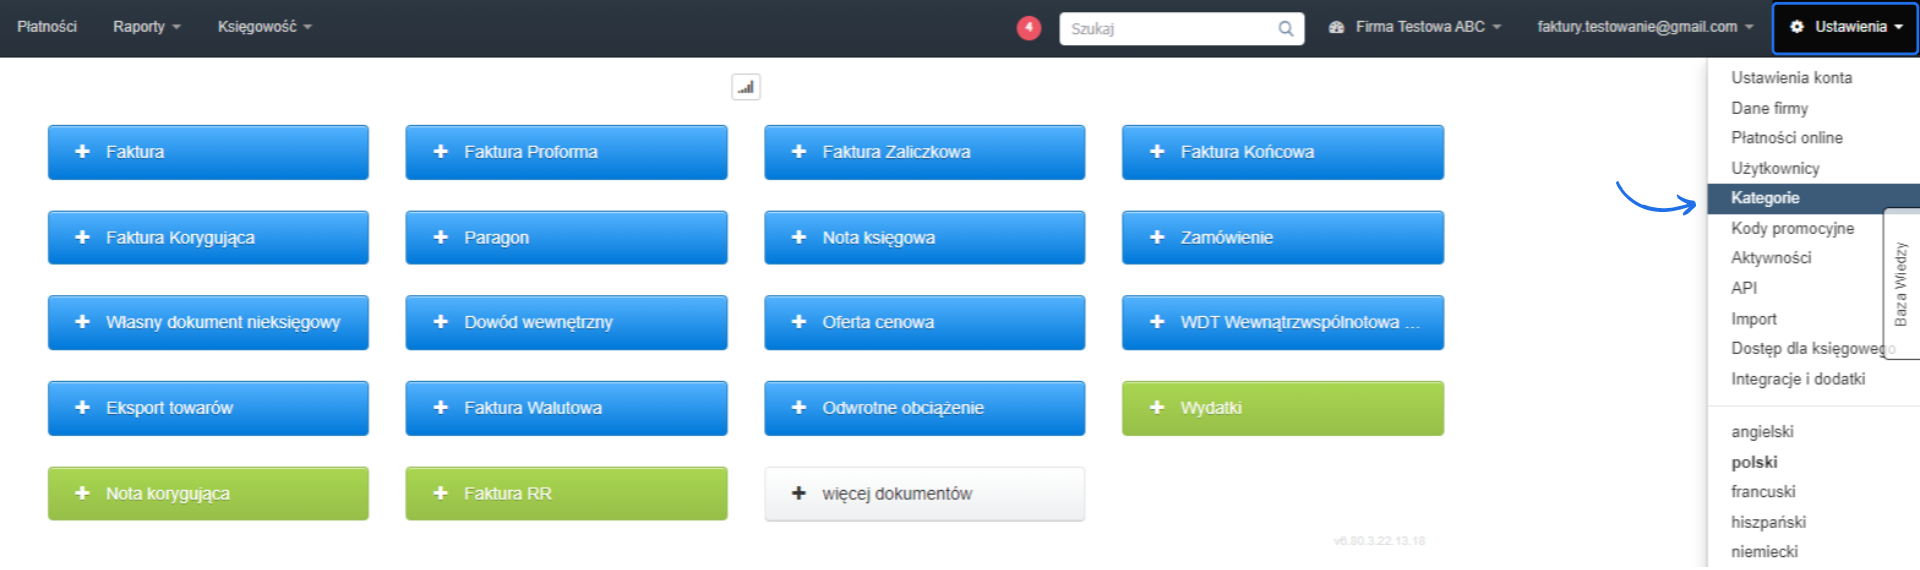Switch language to hiszpański
Viewport: 1920px width, 570px height.
pyautogui.click(x=1768, y=522)
